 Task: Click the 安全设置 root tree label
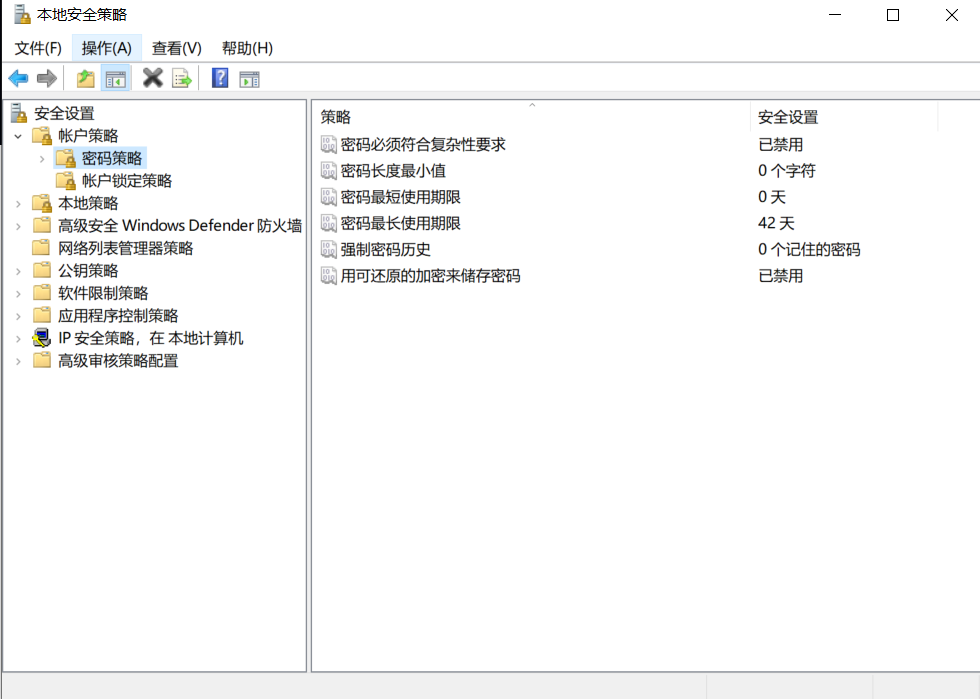coord(64,113)
